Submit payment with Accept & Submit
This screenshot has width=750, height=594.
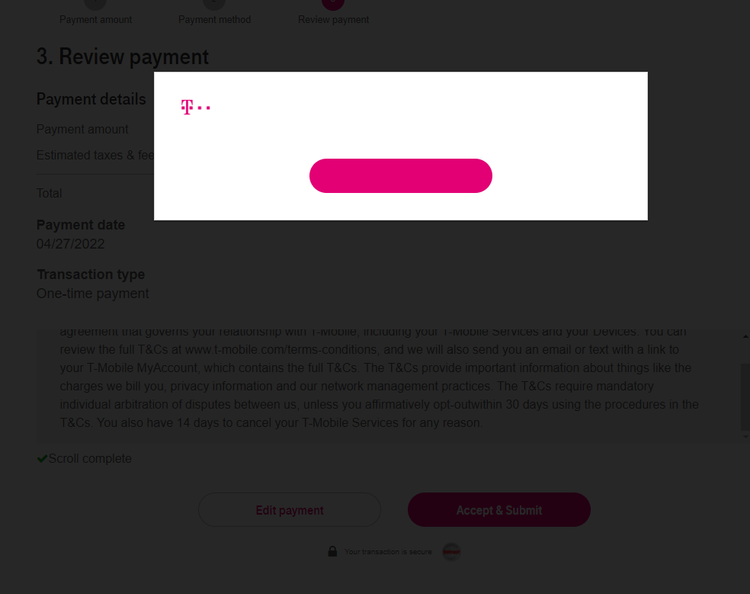pyautogui.click(x=499, y=510)
